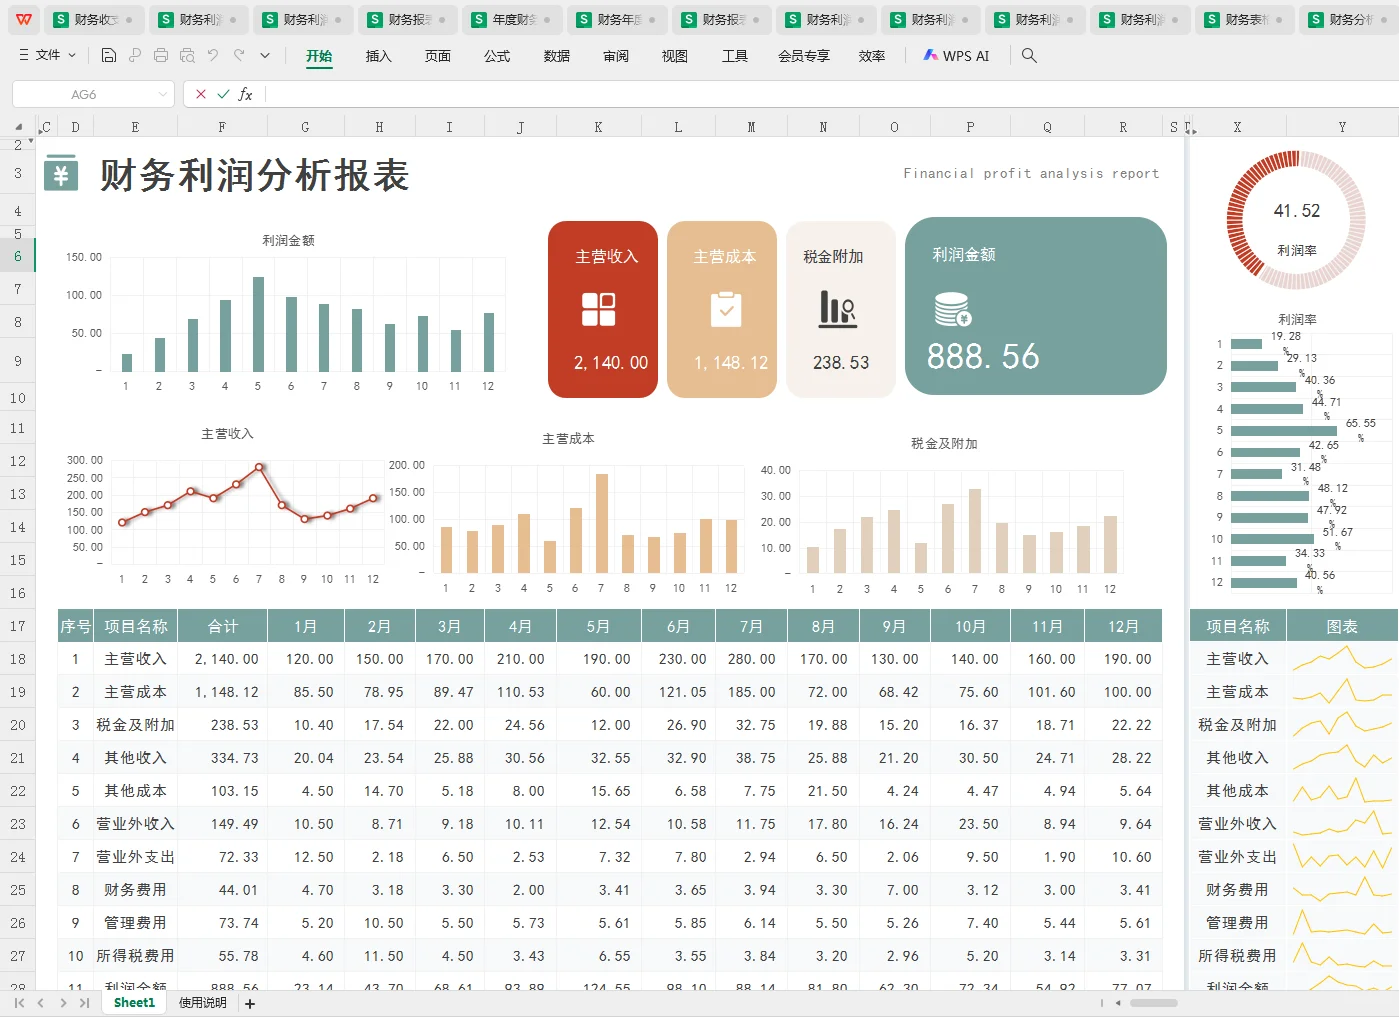Launch WPS AI
Viewport: 1399px width, 1017px height.
(956, 56)
